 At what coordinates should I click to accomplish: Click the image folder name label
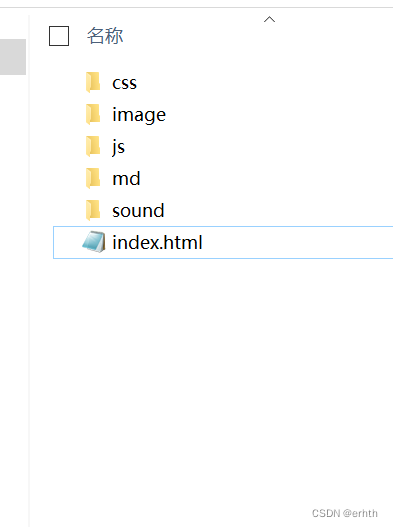click(x=139, y=115)
